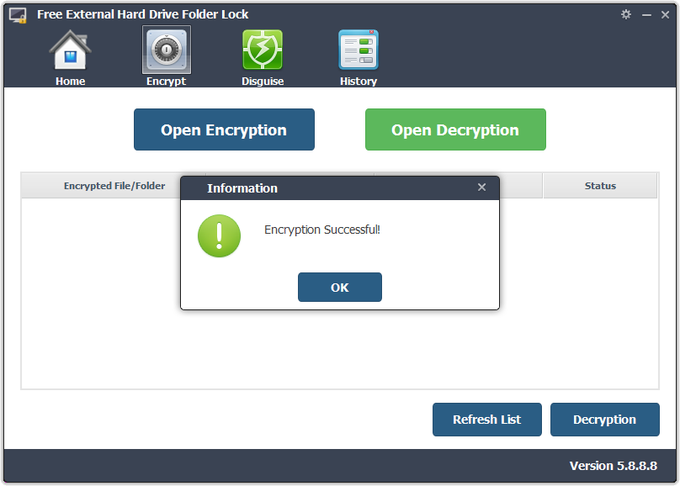Viewport: 680px width, 486px height.
Task: Minimize the Folder Lock window
Action: (x=646, y=14)
